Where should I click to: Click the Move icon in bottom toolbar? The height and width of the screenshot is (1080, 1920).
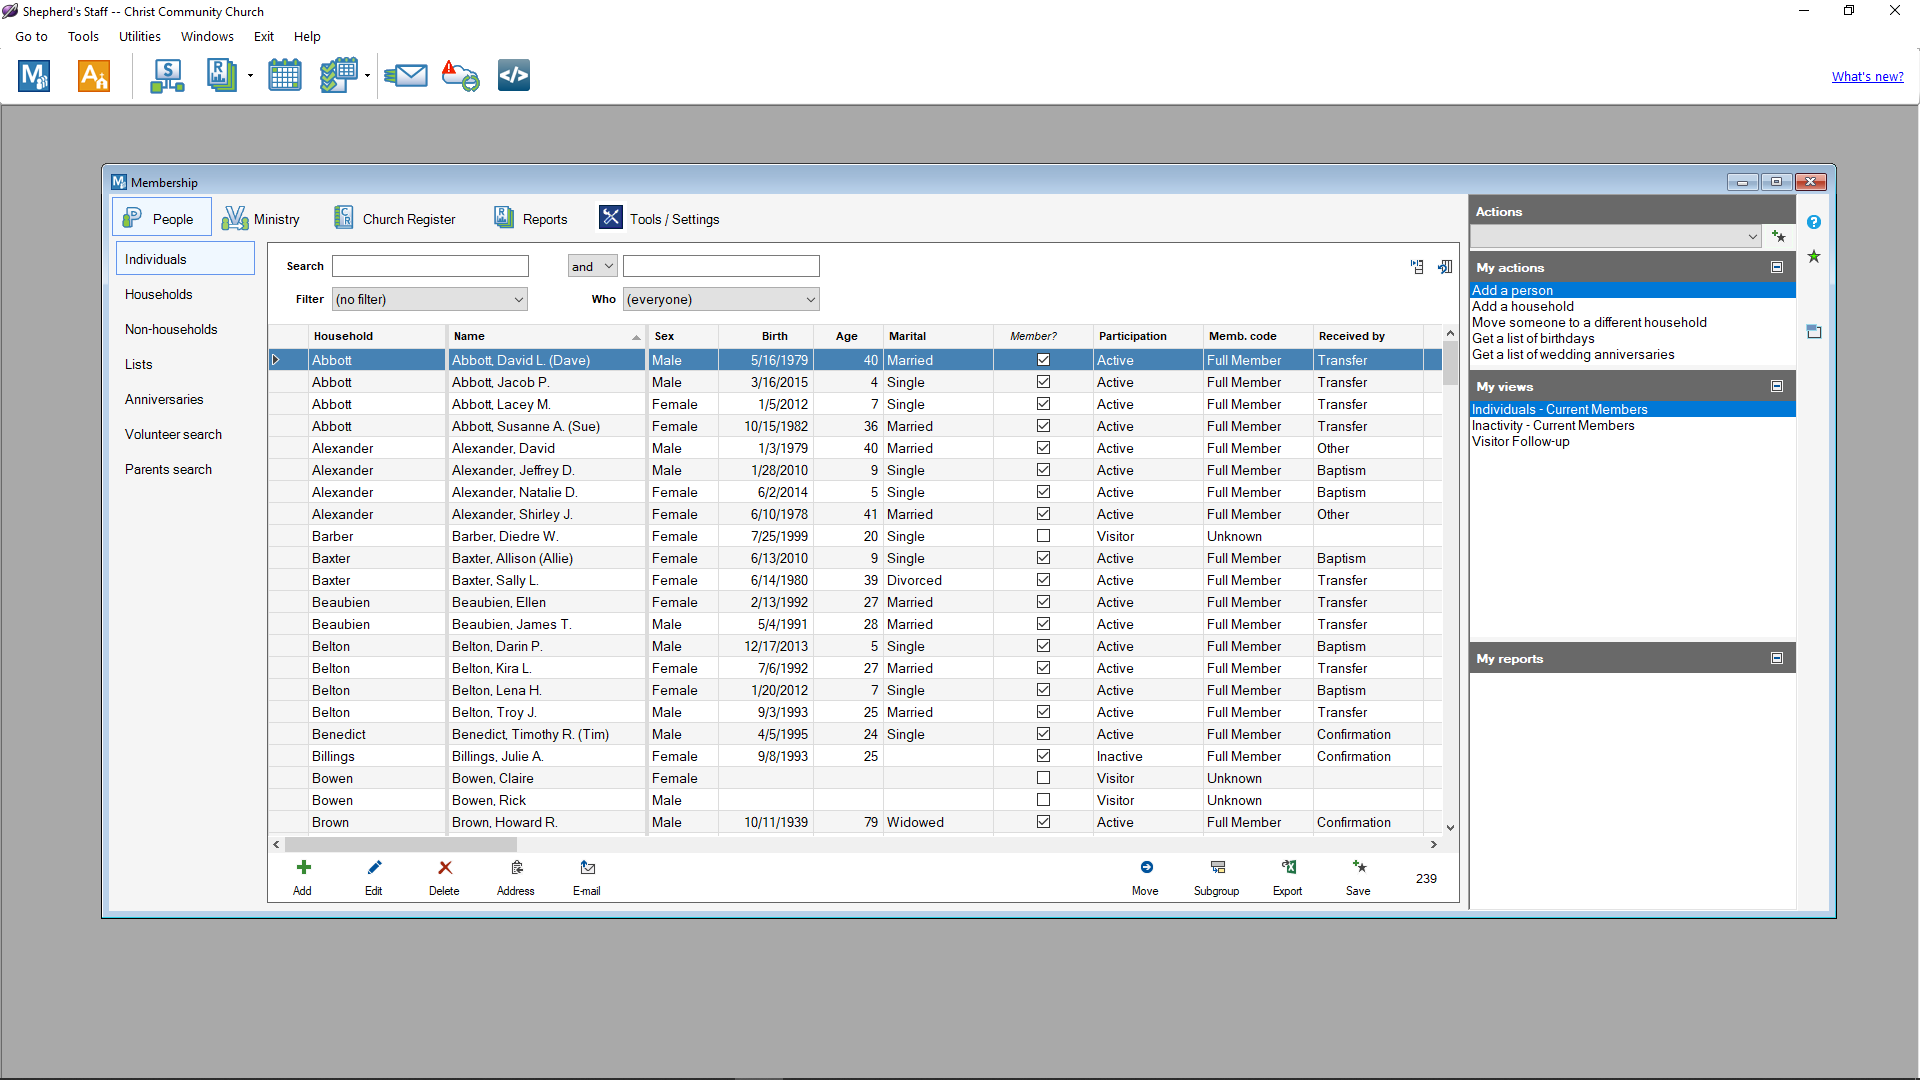[x=1145, y=866]
